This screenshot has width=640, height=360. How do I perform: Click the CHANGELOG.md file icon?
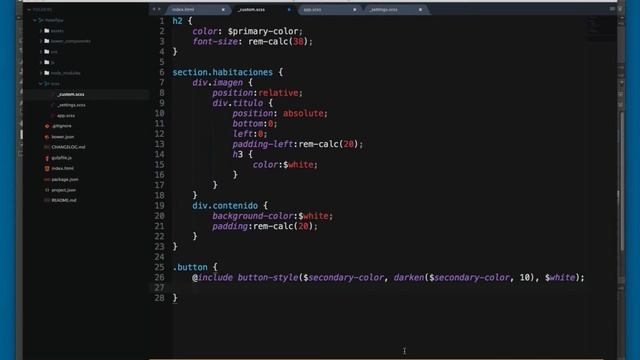coord(47,147)
